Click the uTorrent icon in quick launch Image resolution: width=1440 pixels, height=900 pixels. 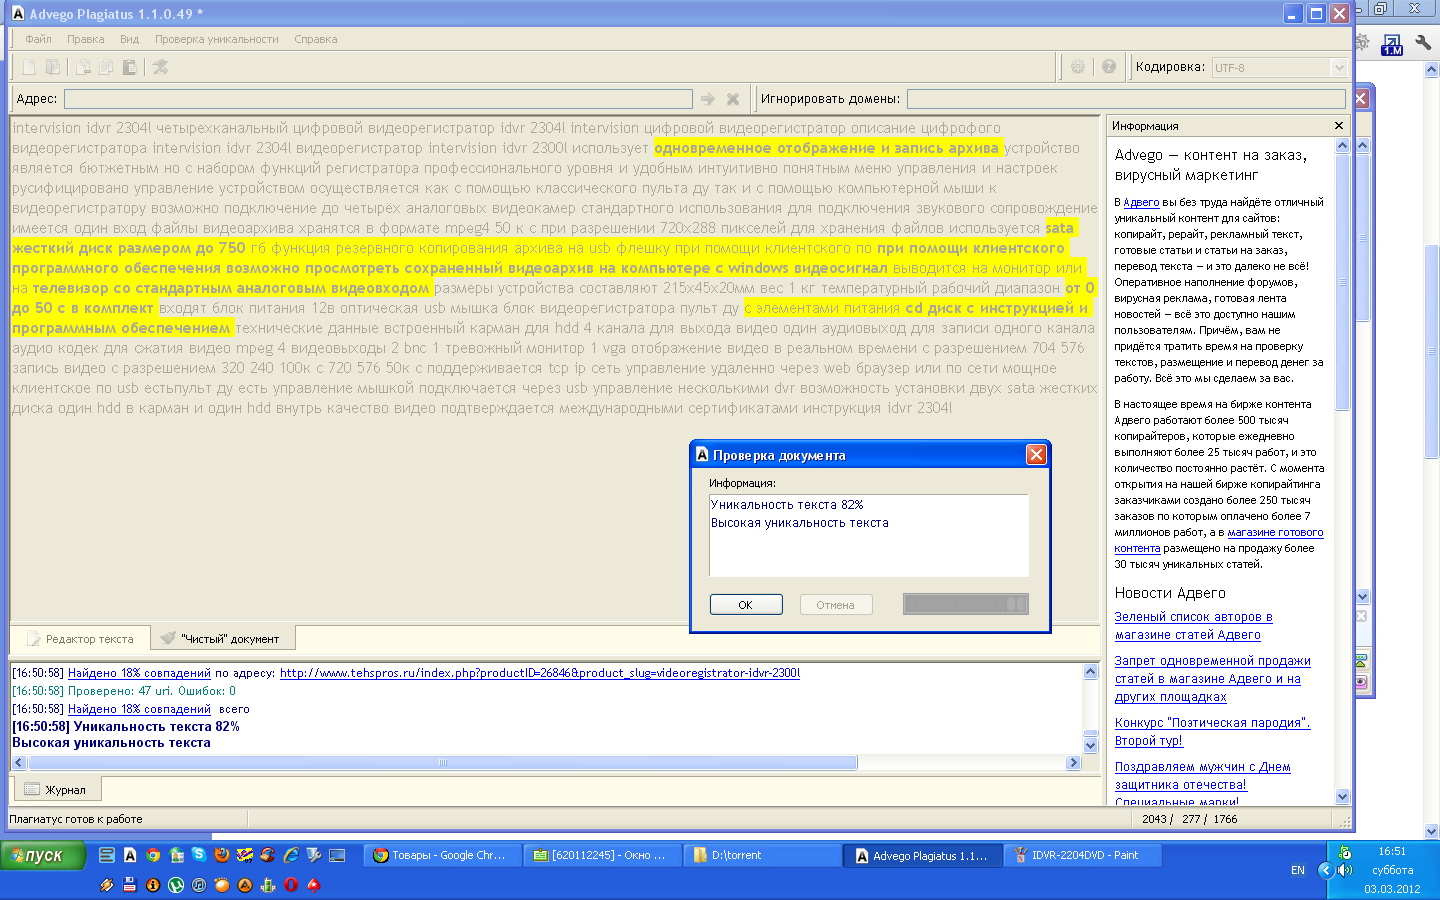pos(176,885)
